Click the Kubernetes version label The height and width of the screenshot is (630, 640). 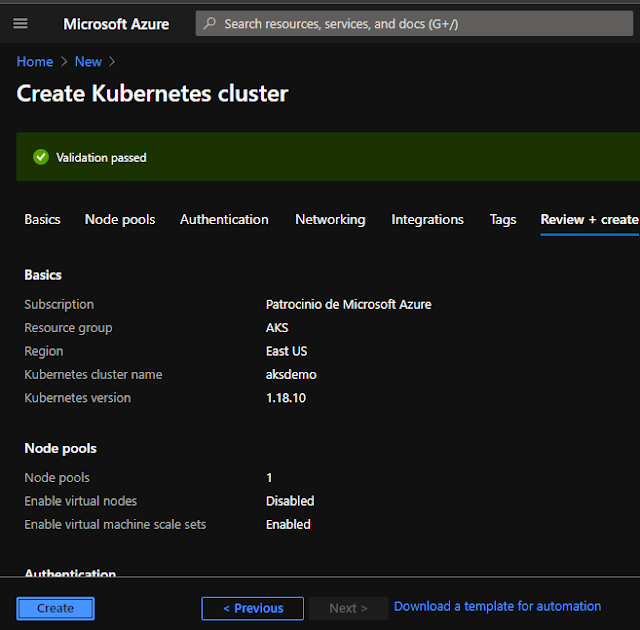point(78,398)
